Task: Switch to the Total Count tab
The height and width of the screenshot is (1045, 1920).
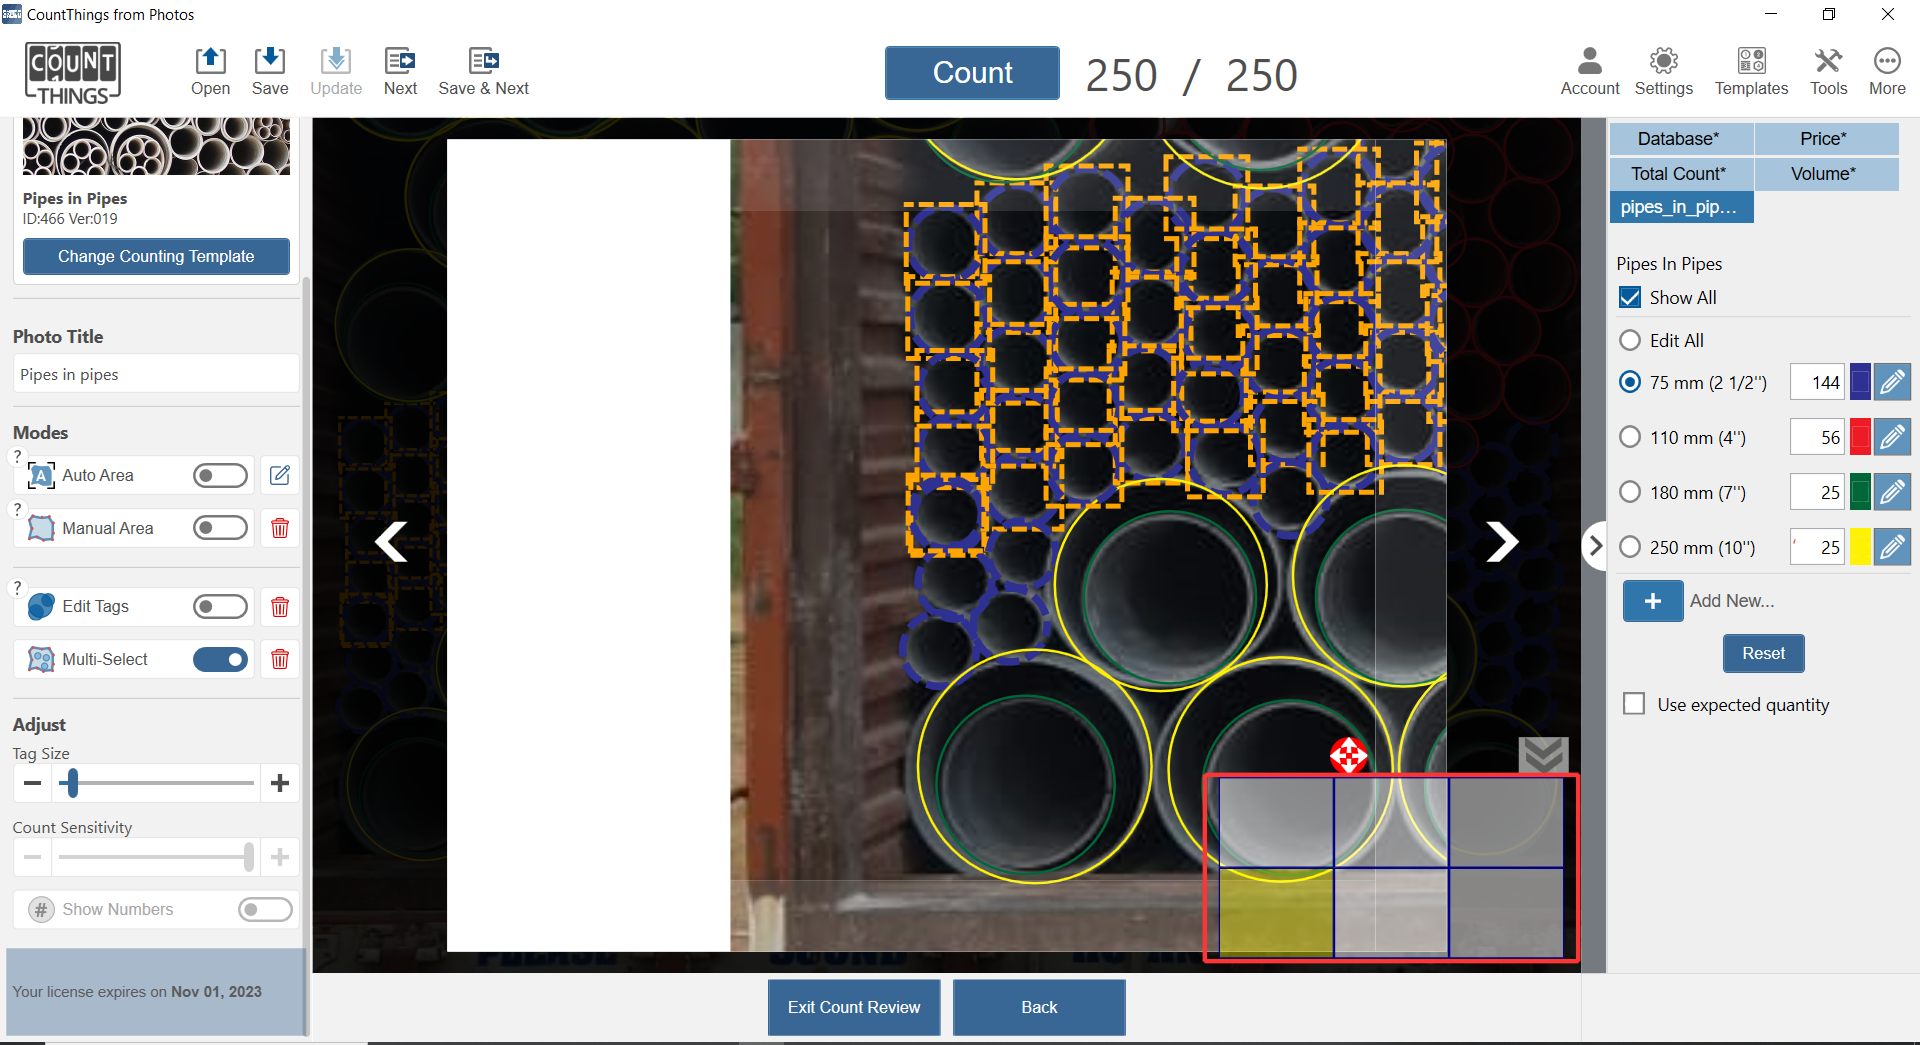Action: tap(1679, 173)
